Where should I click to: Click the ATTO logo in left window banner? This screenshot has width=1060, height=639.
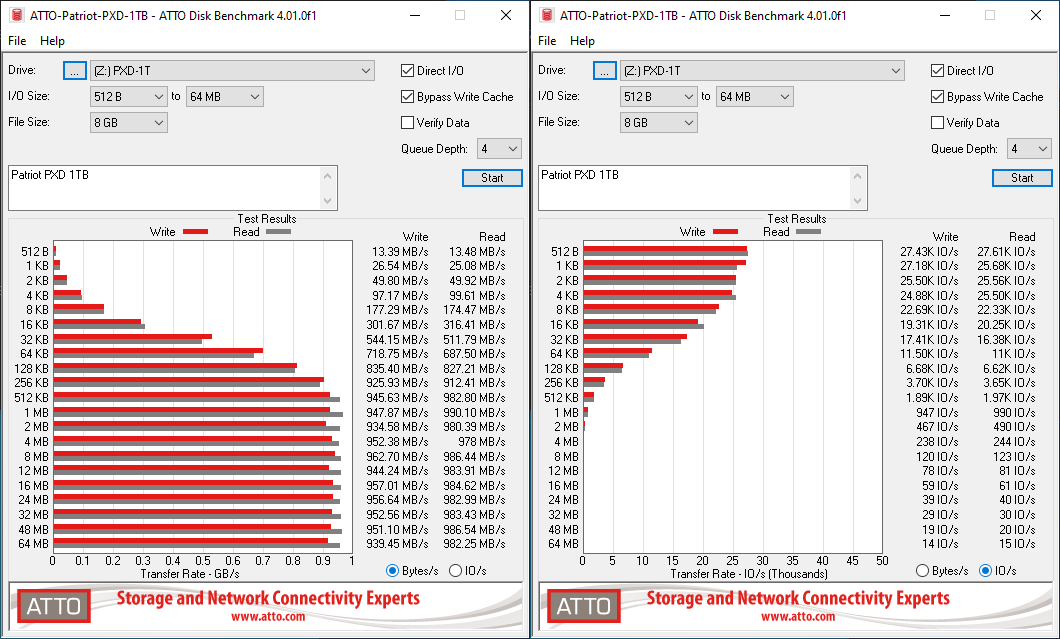[54, 606]
